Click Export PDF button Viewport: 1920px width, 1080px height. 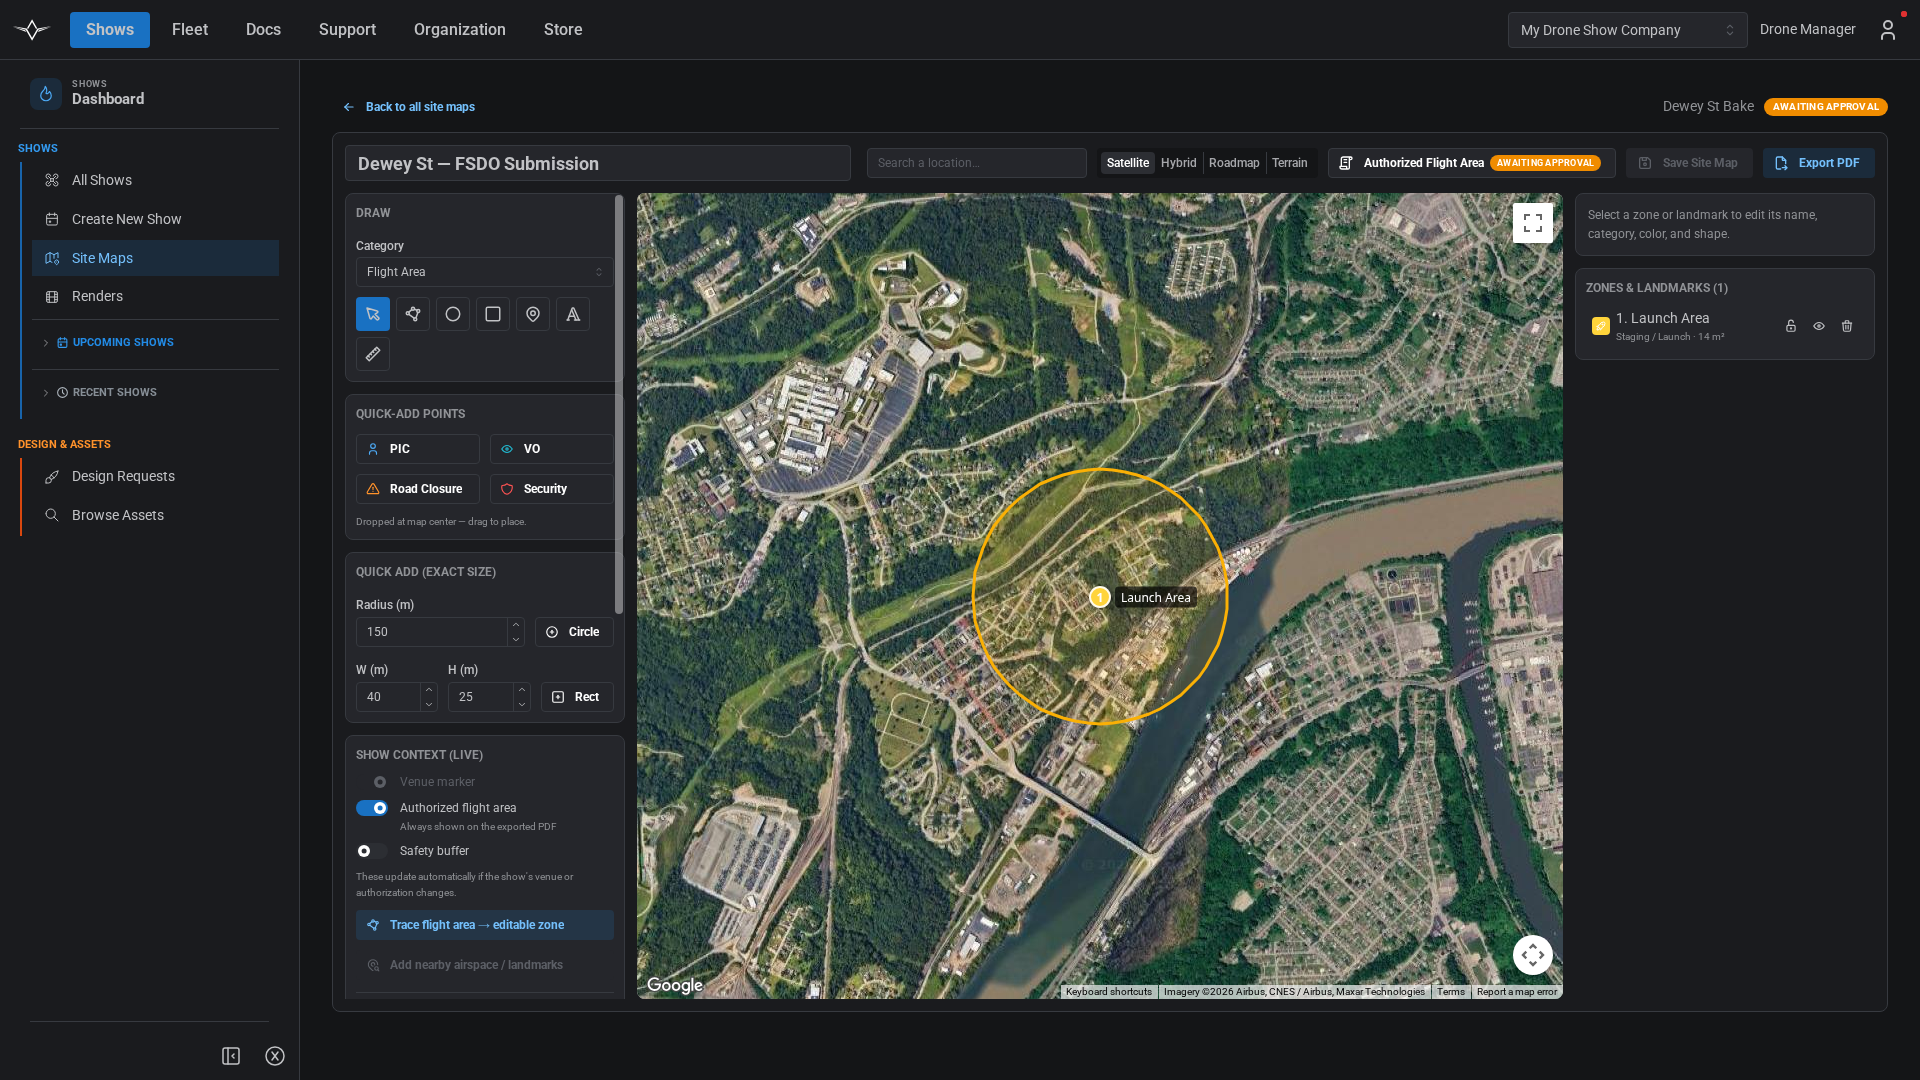click(x=1818, y=163)
